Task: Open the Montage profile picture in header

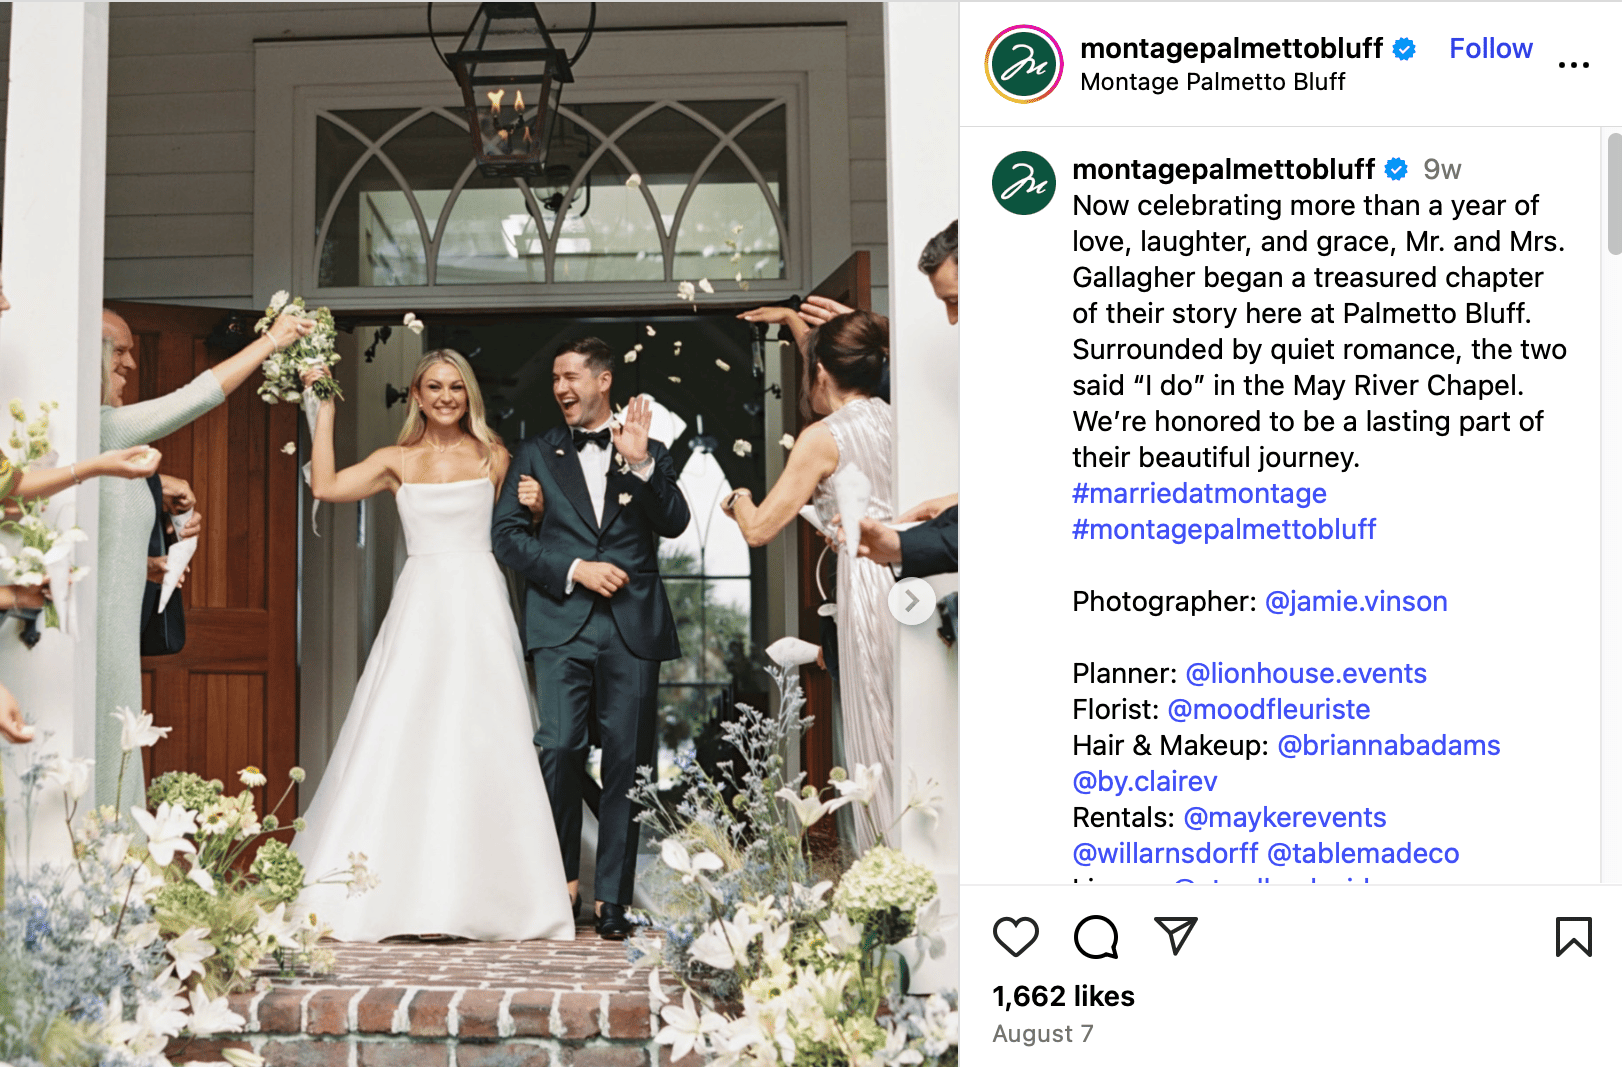Action: pyautogui.click(x=1024, y=64)
